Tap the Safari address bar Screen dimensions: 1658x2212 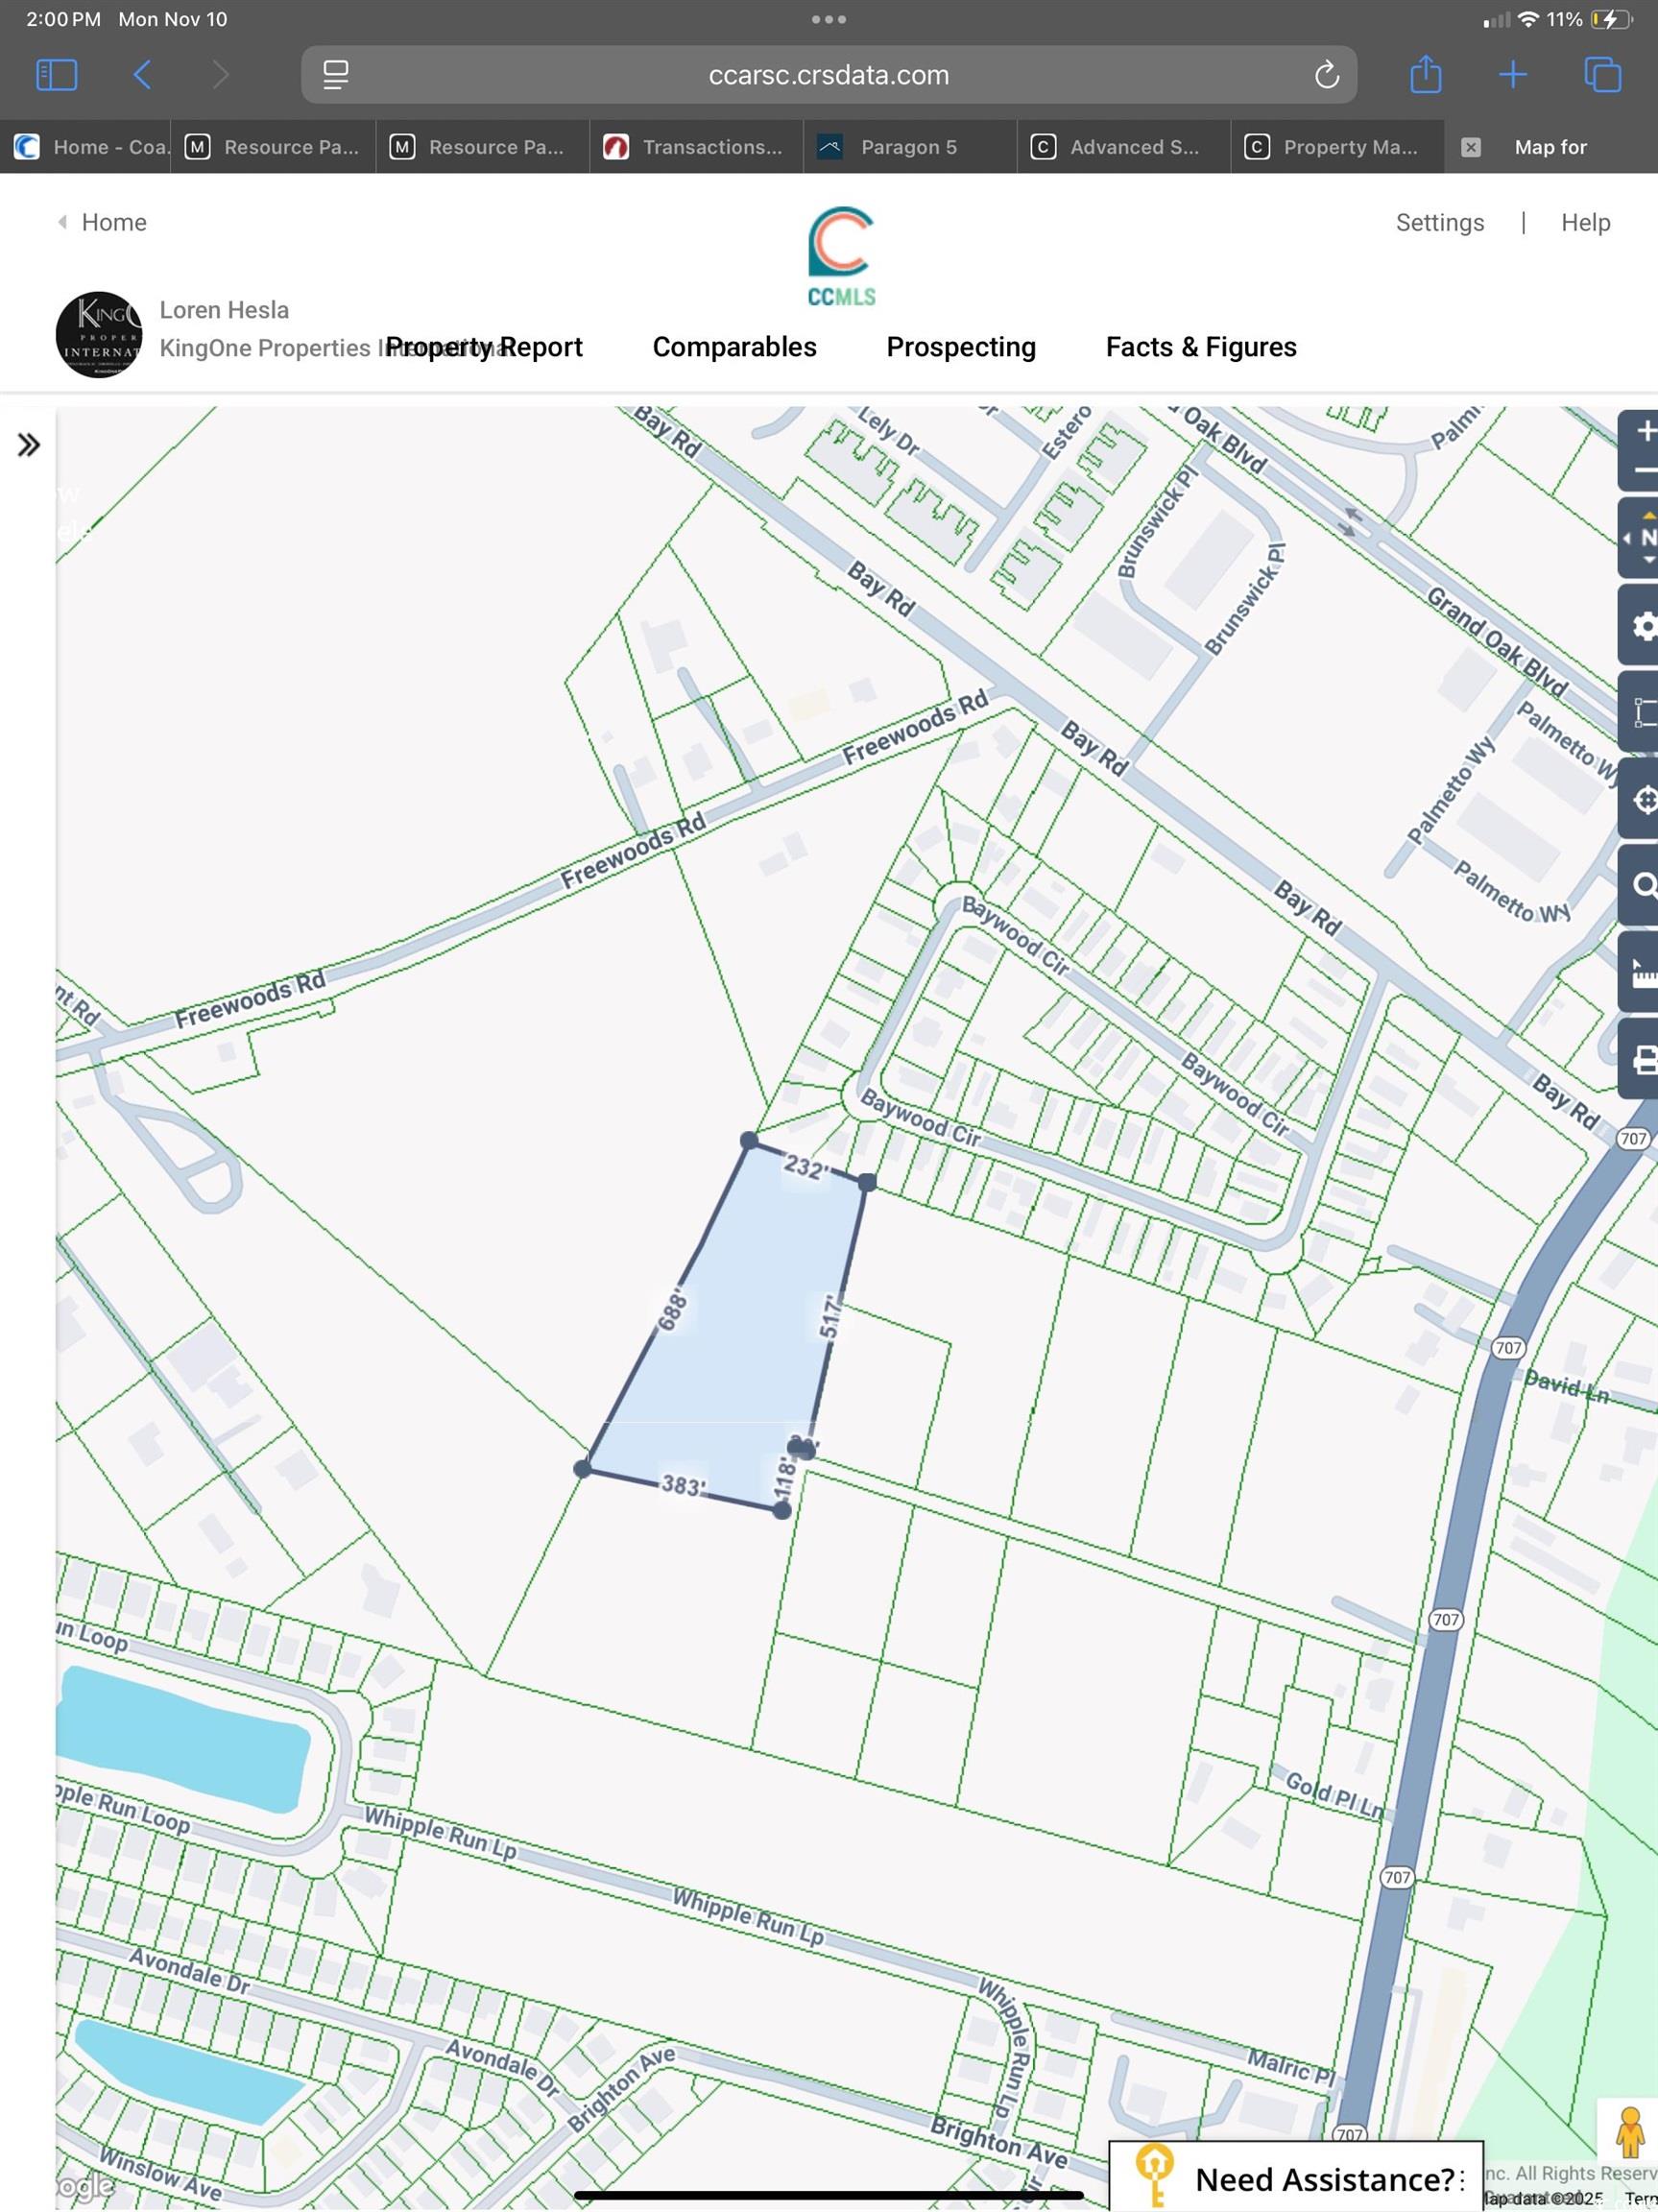828,75
